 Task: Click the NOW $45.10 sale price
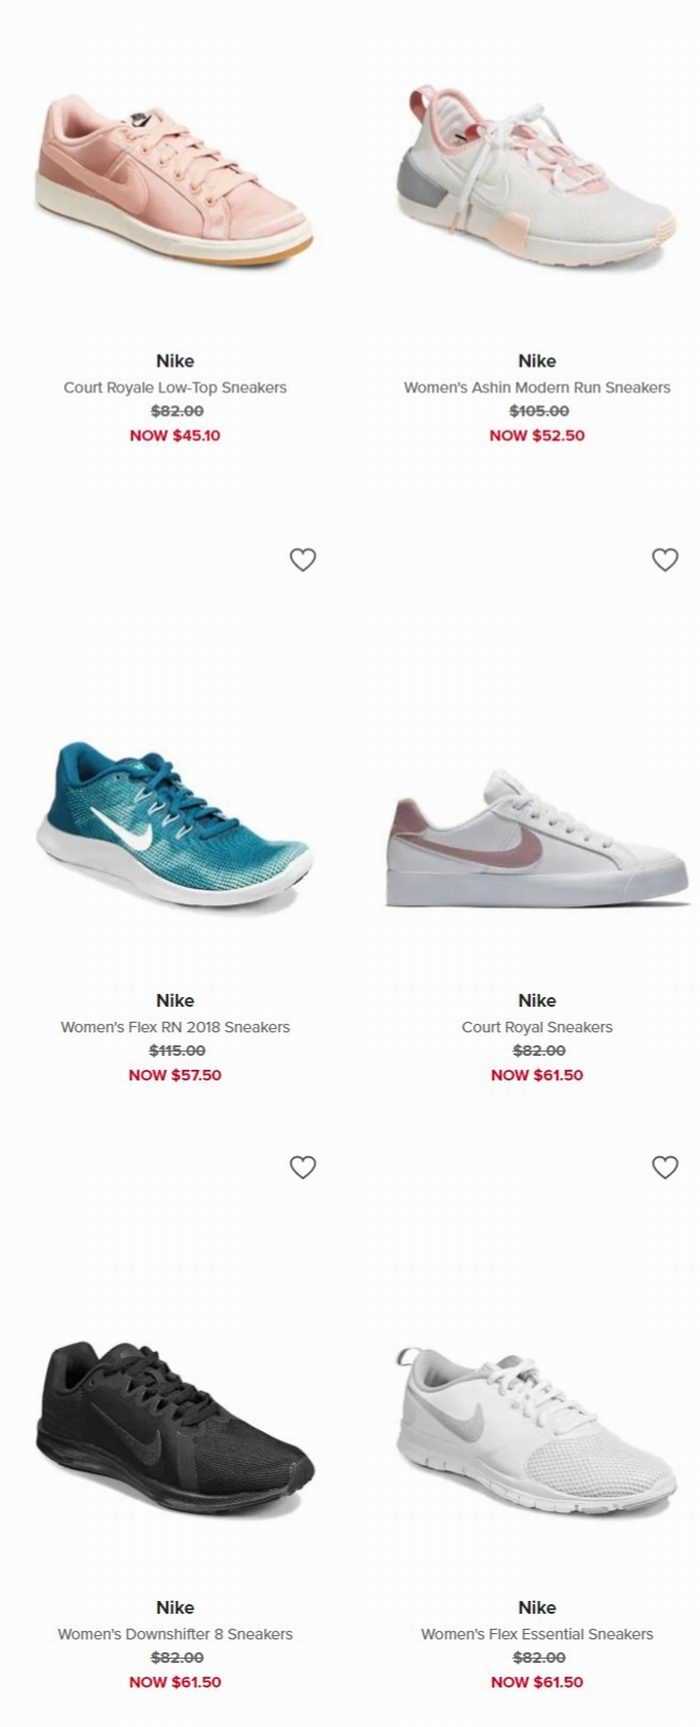pos(175,435)
